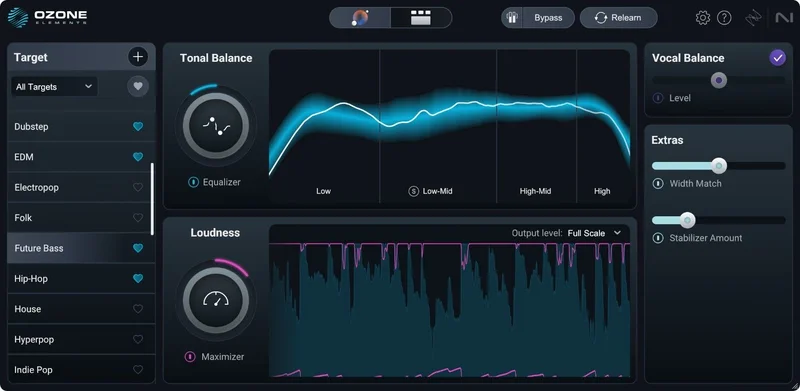The width and height of the screenshot is (800, 391).
Task: Open the Output level Full Scale dropdown
Action: click(594, 233)
